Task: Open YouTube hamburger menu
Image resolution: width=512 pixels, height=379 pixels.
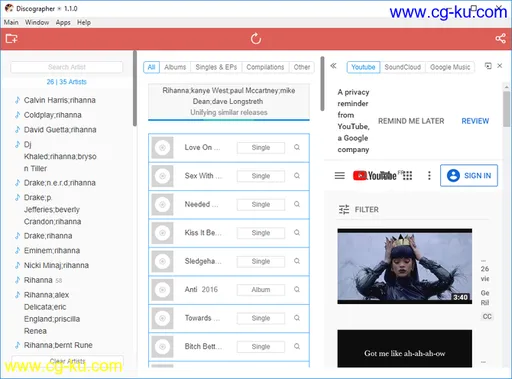Action: pyautogui.click(x=340, y=175)
